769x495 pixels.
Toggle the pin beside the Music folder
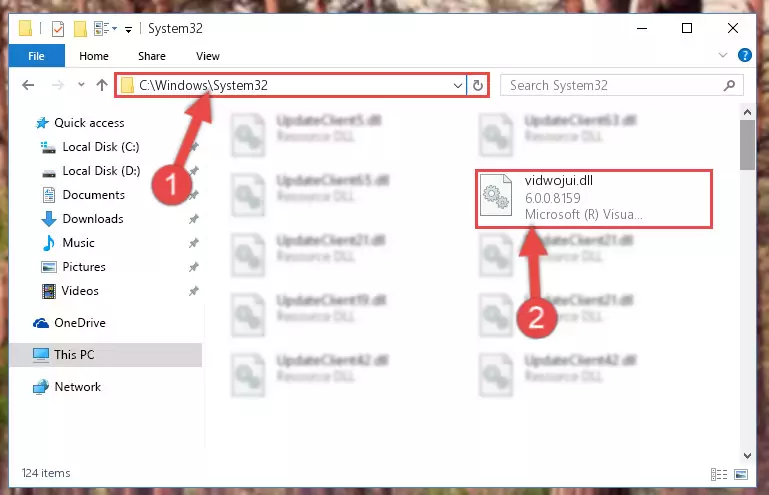pyautogui.click(x=194, y=243)
